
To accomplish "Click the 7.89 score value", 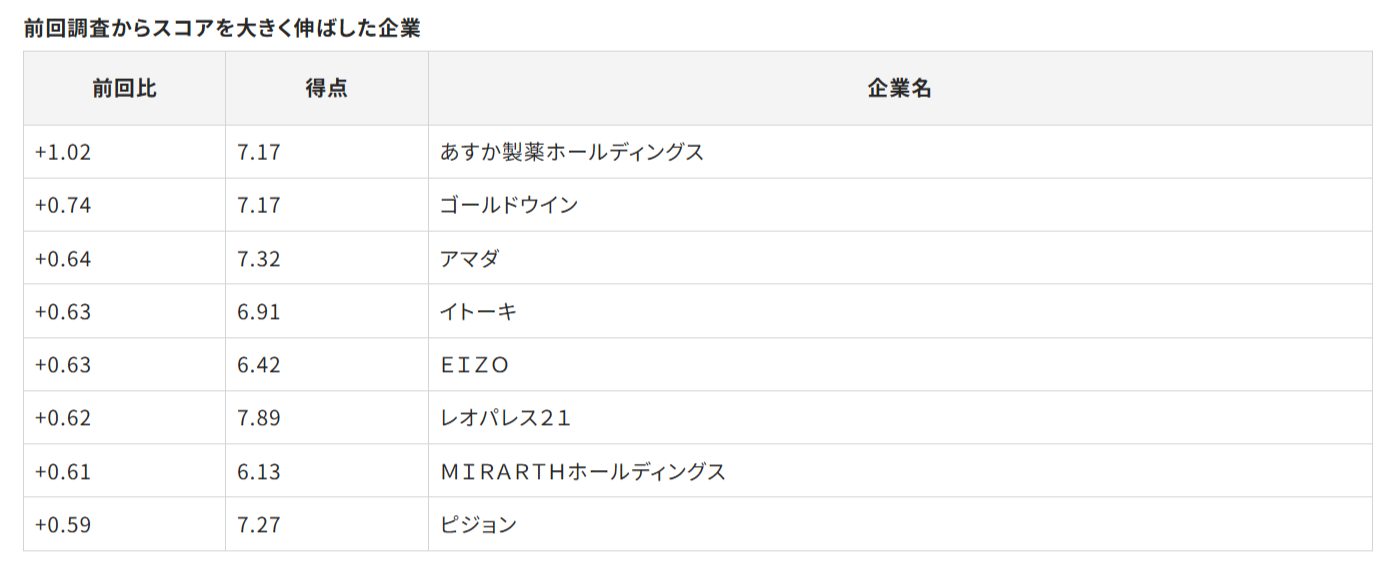I will 259,418.
